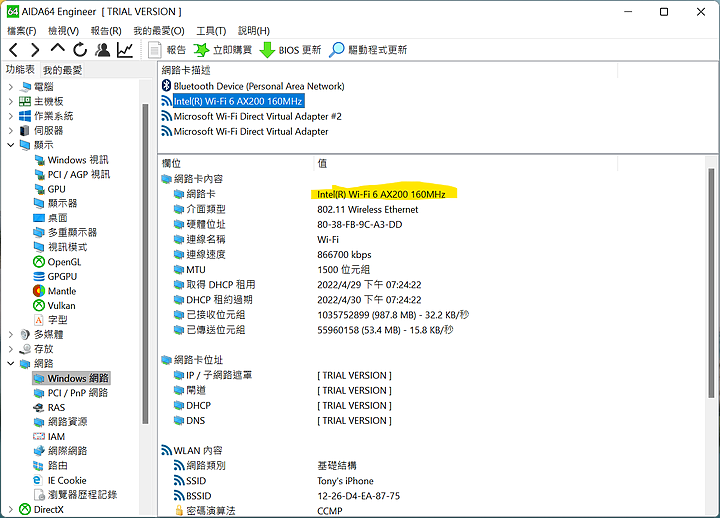Click the 立即購買 buy now button

coord(223,50)
